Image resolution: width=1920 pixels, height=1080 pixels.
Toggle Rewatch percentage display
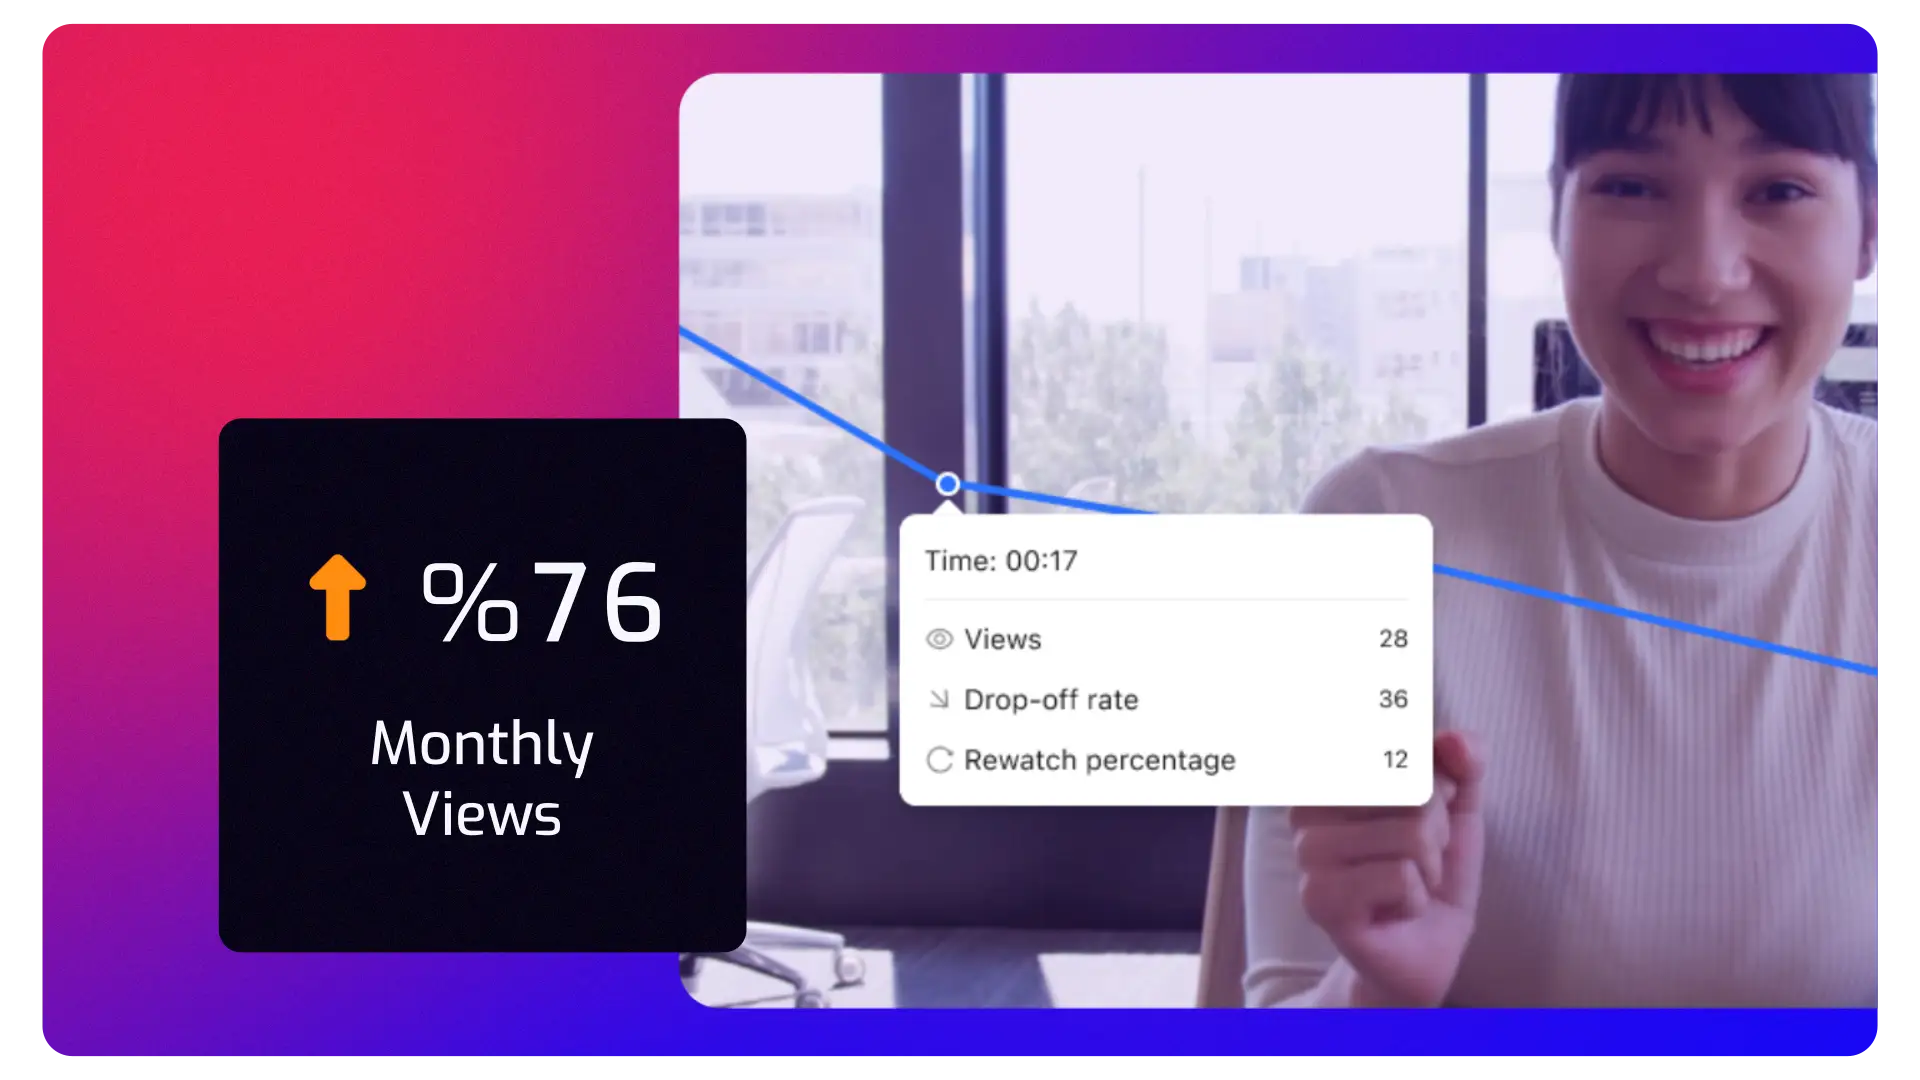click(x=939, y=758)
